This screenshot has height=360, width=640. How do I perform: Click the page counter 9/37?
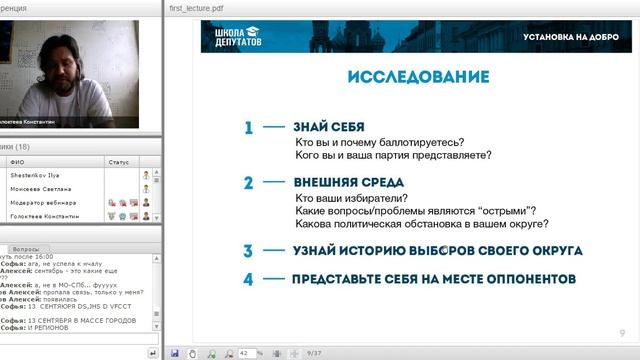(x=314, y=353)
